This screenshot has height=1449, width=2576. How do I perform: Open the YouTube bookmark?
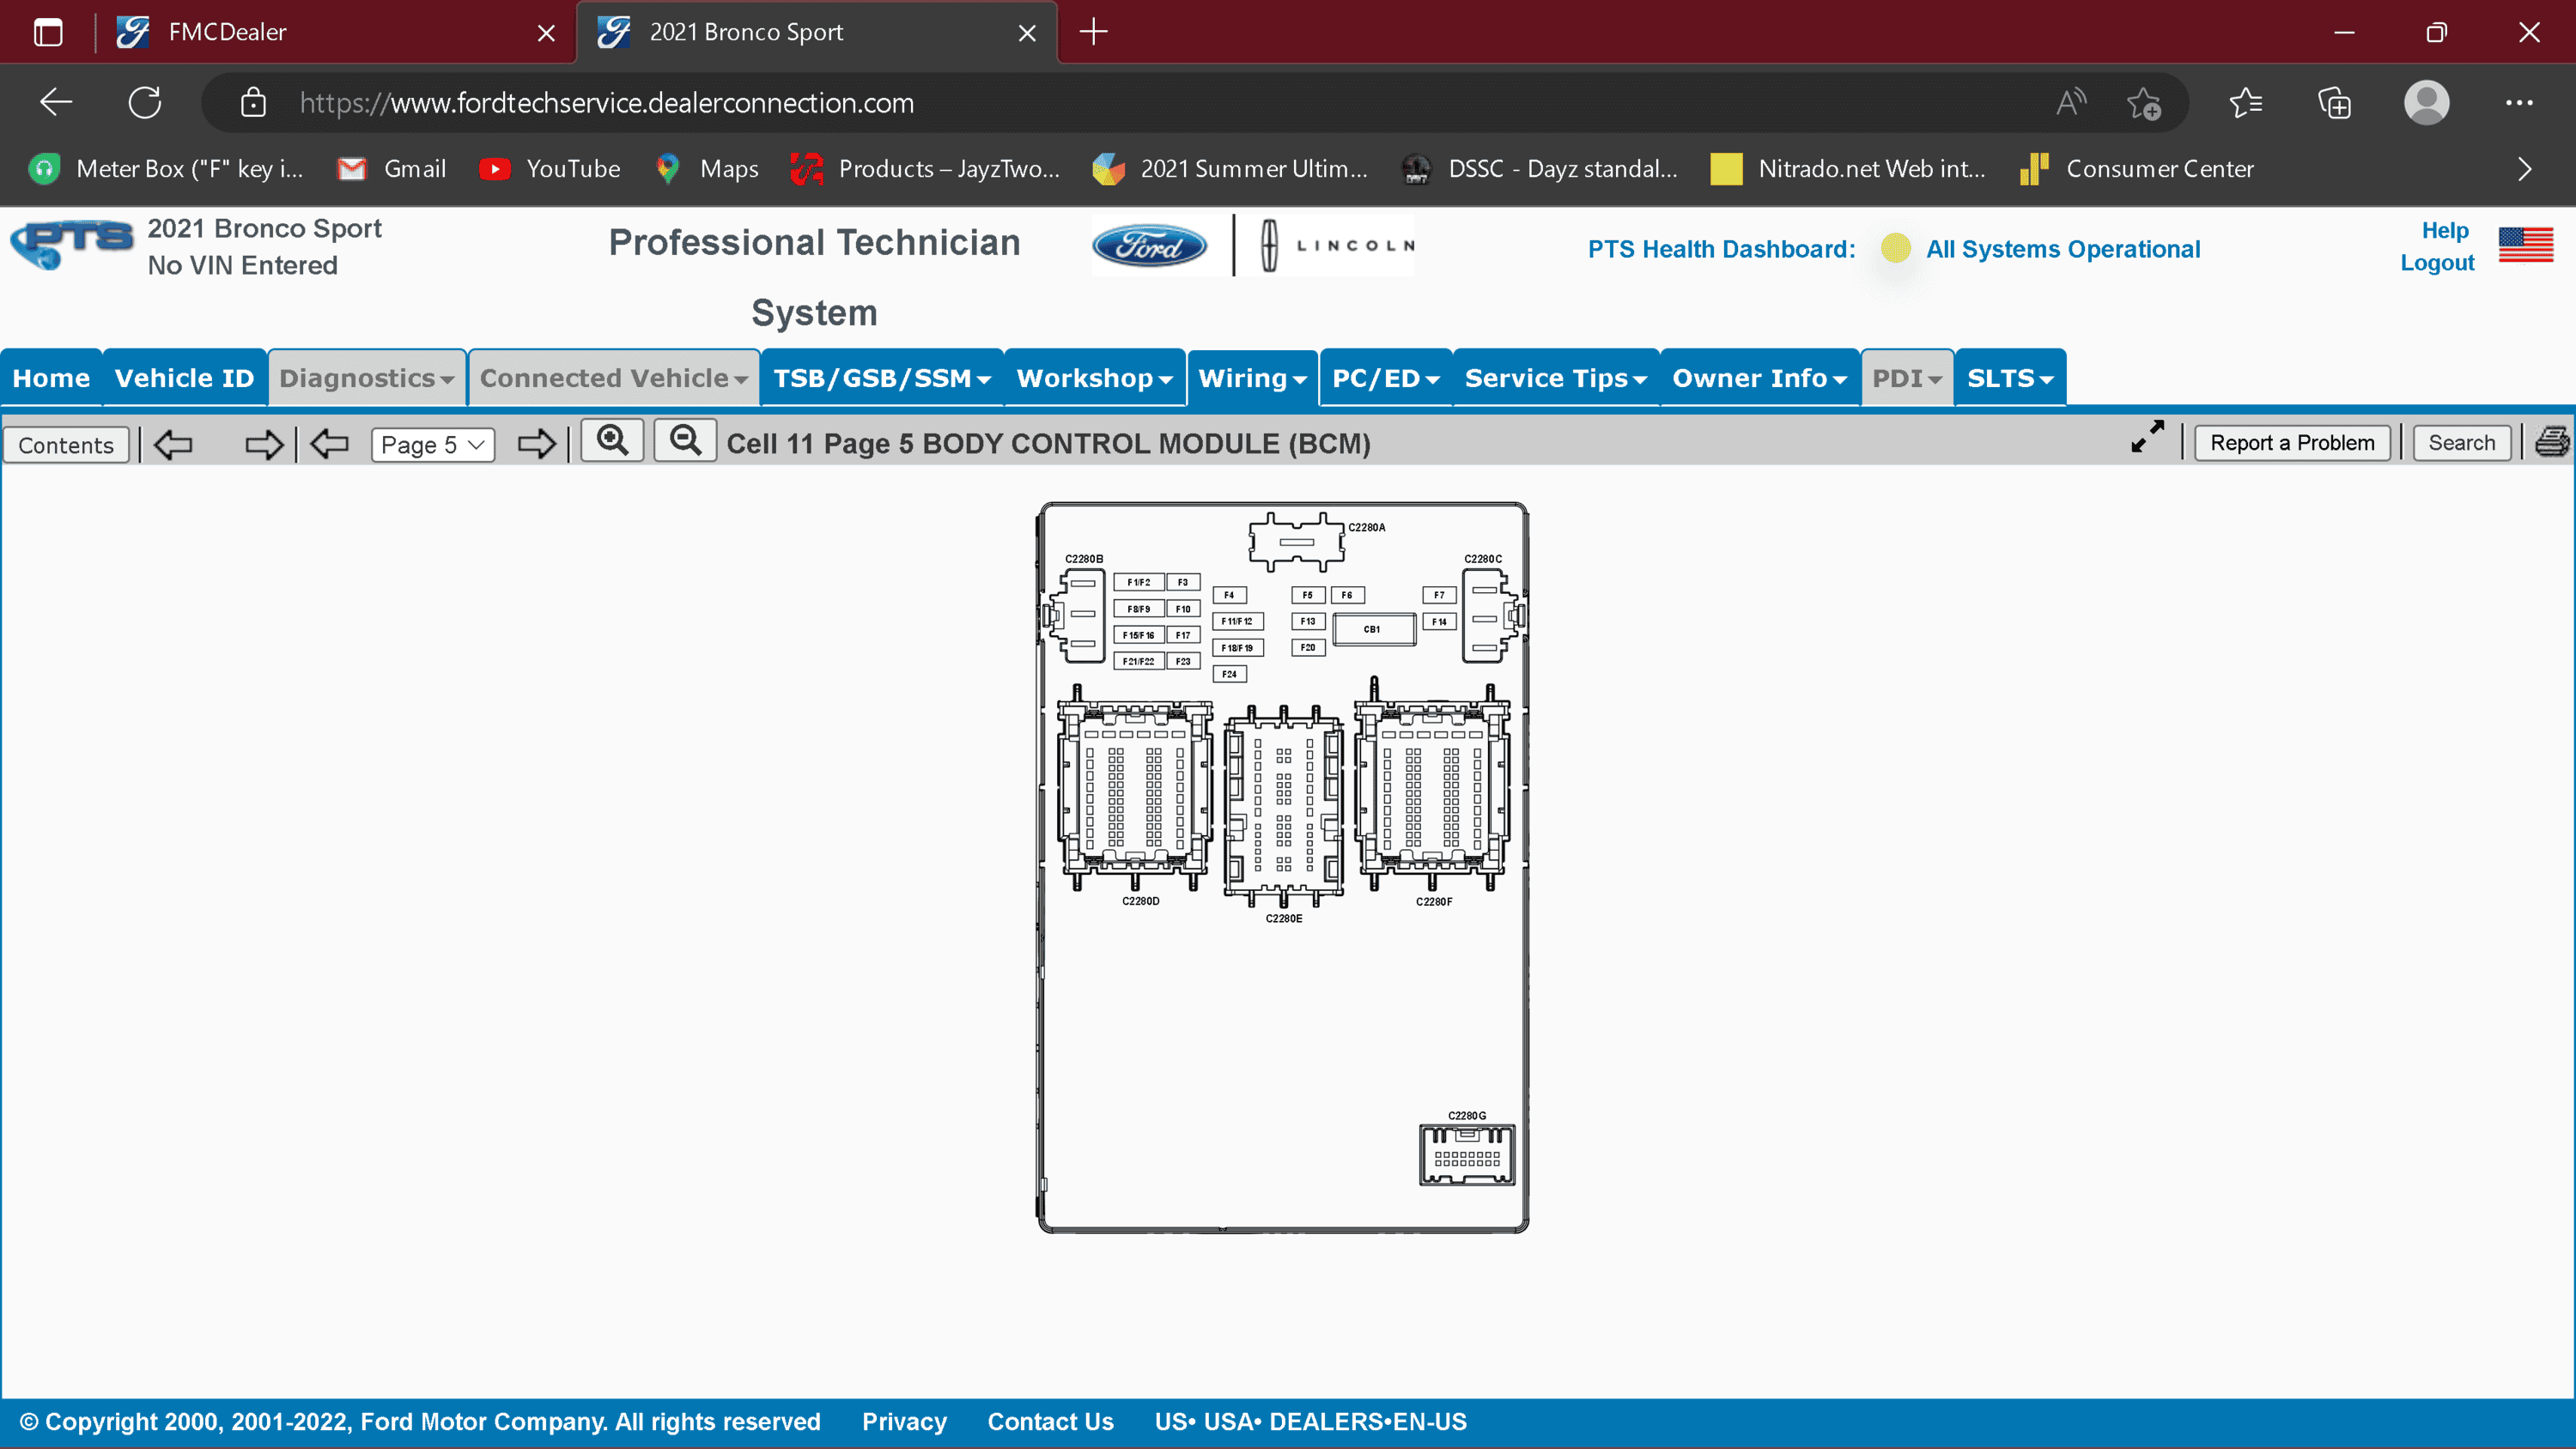click(x=550, y=169)
